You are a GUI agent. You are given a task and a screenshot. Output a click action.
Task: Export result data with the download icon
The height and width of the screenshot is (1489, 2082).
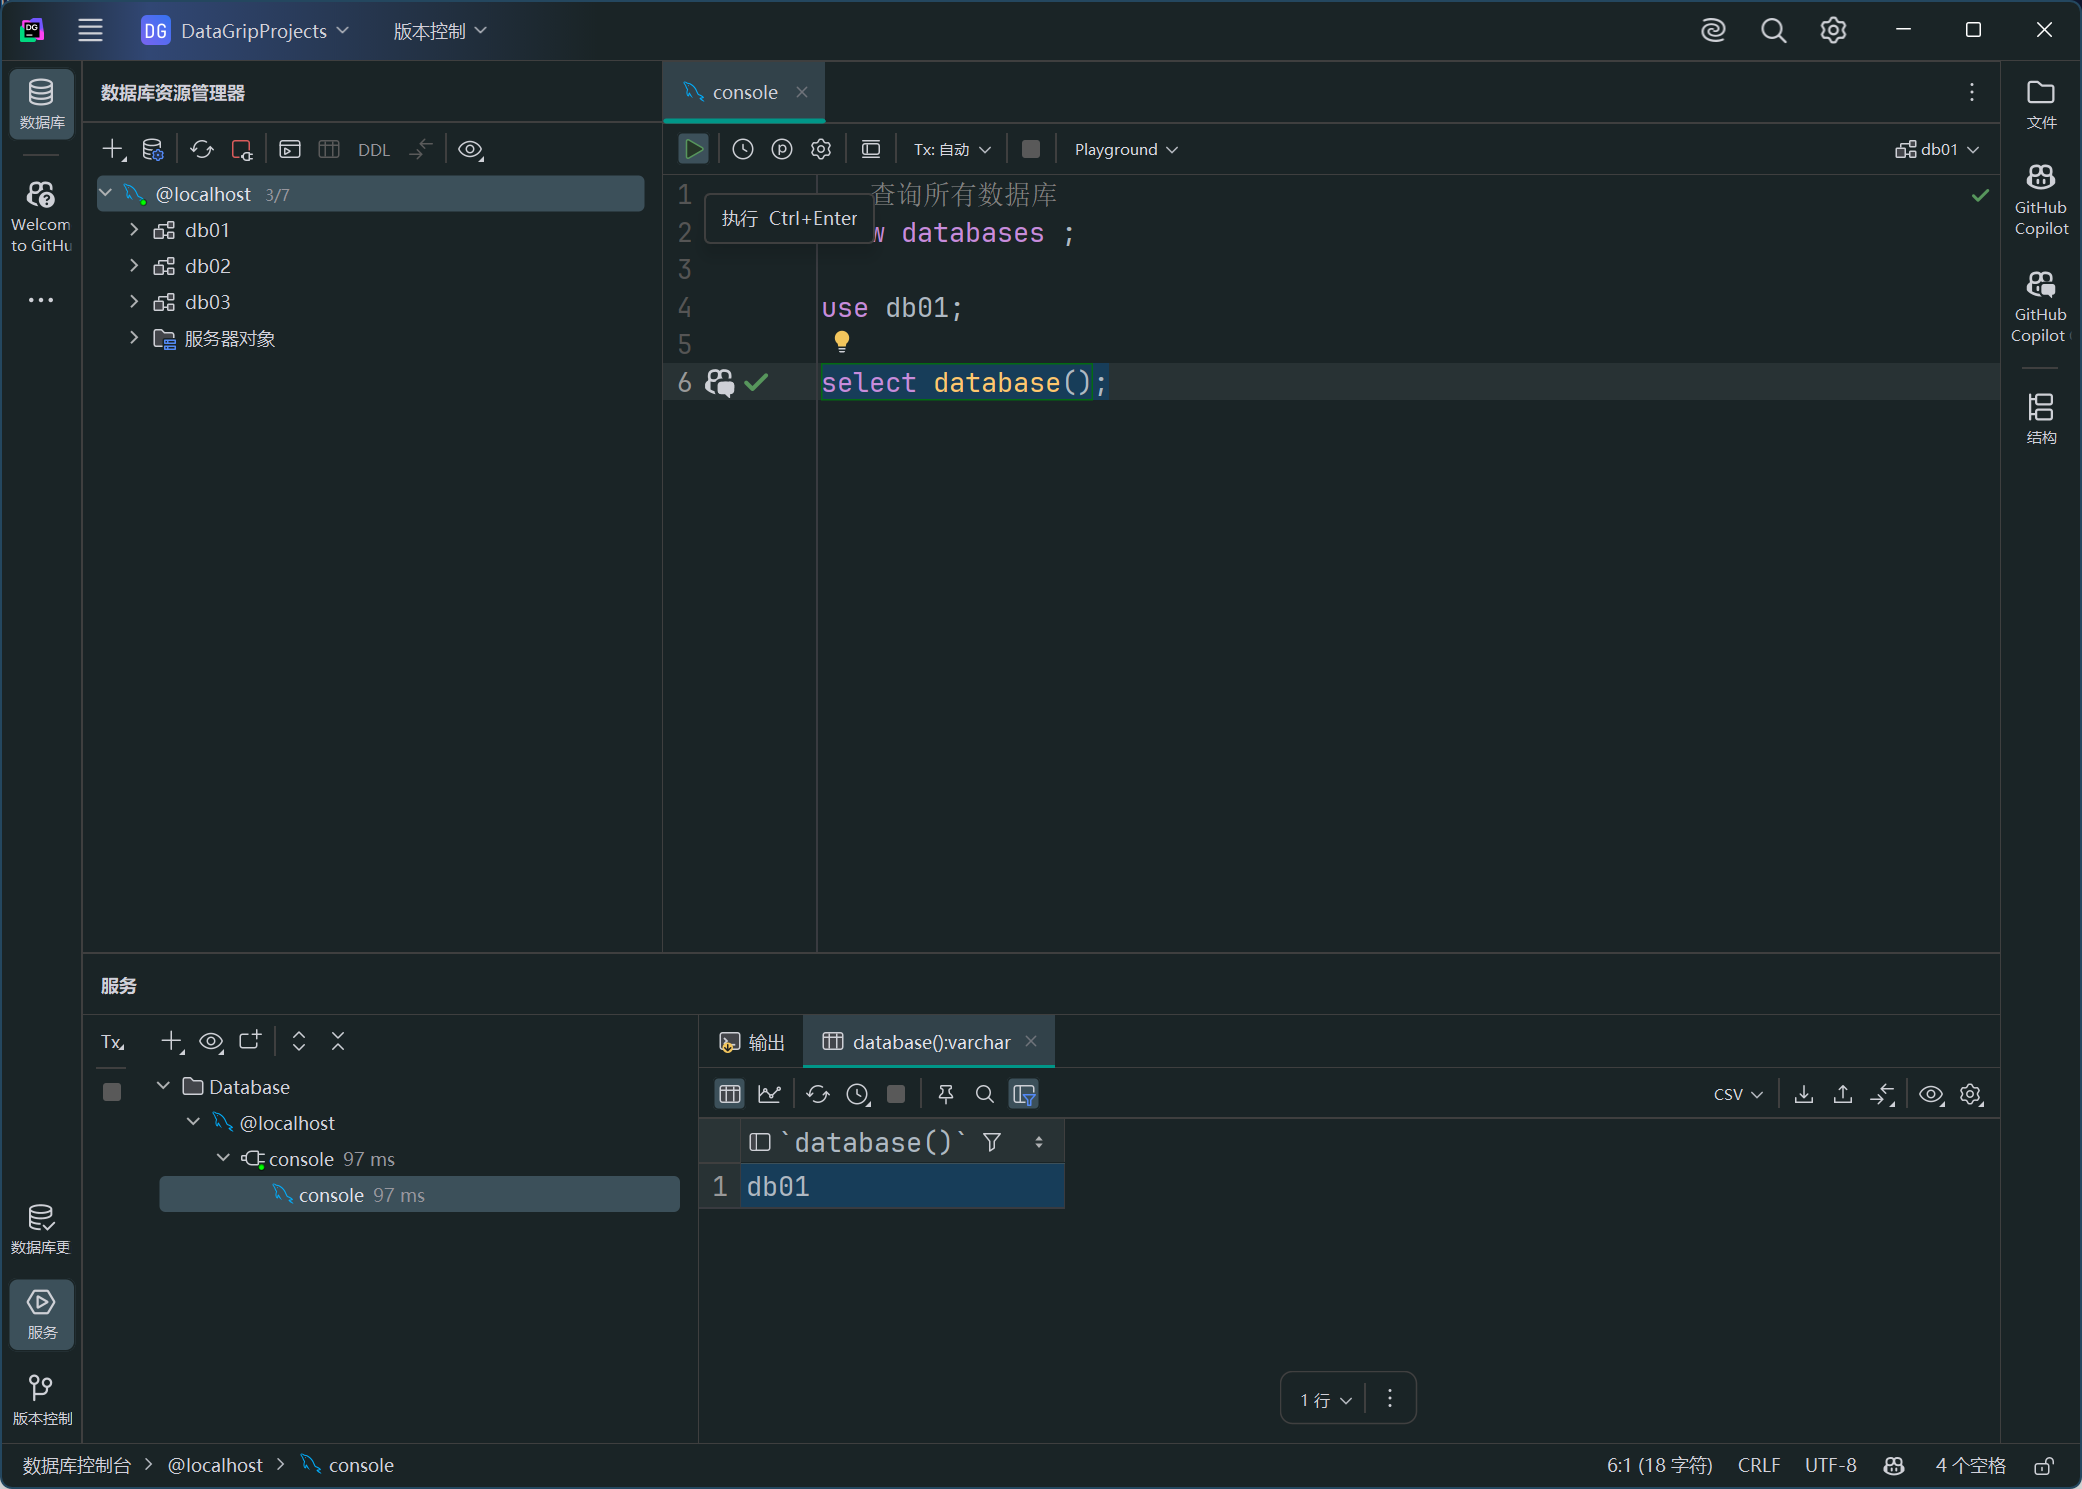(x=1803, y=1094)
